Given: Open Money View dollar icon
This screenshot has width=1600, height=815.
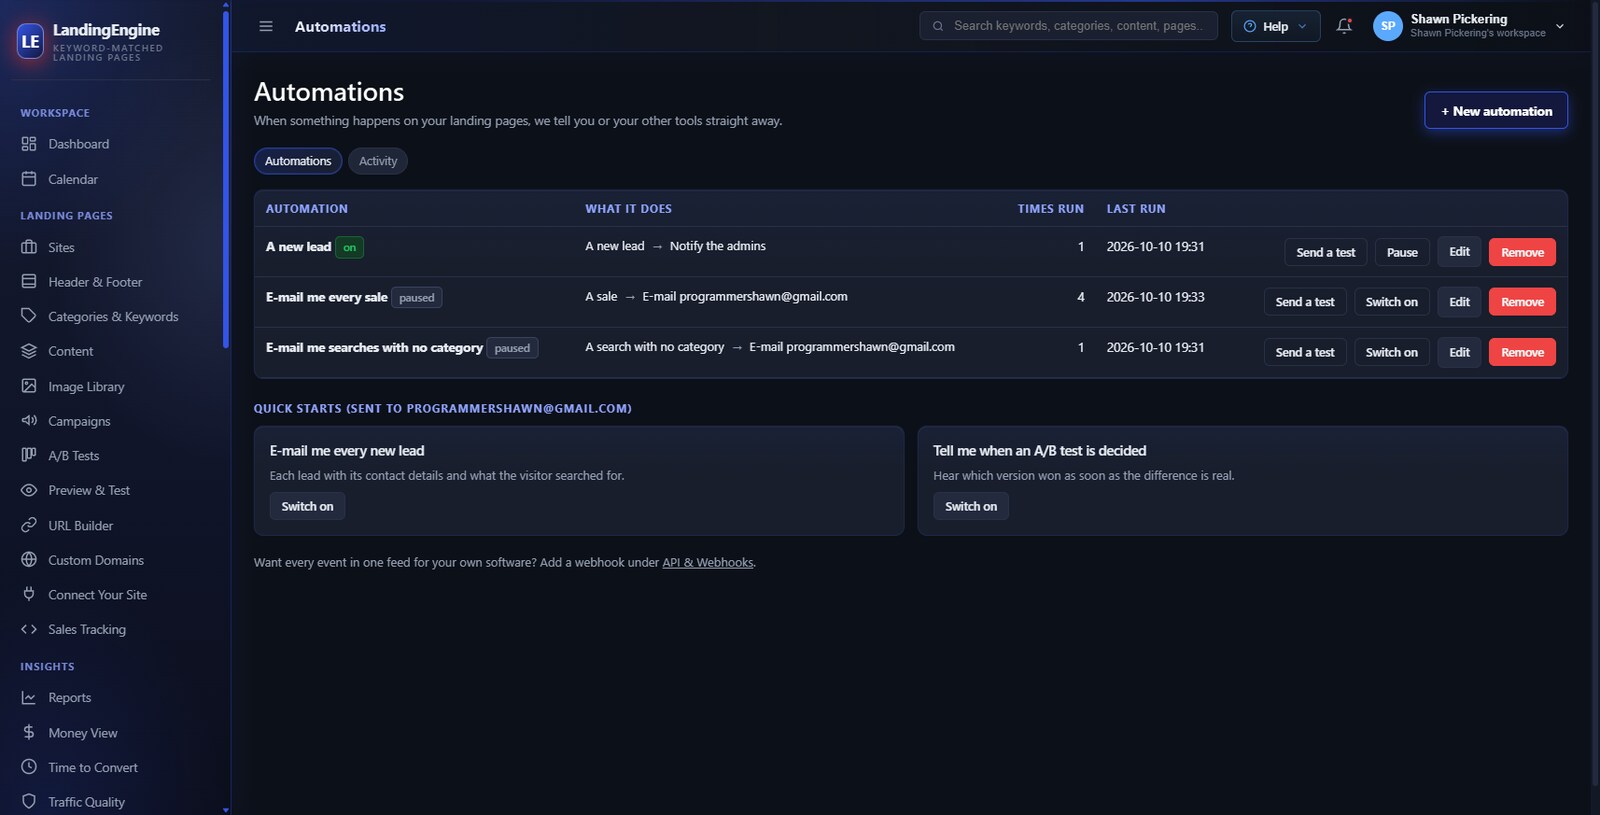Looking at the screenshot, I should click(x=29, y=733).
